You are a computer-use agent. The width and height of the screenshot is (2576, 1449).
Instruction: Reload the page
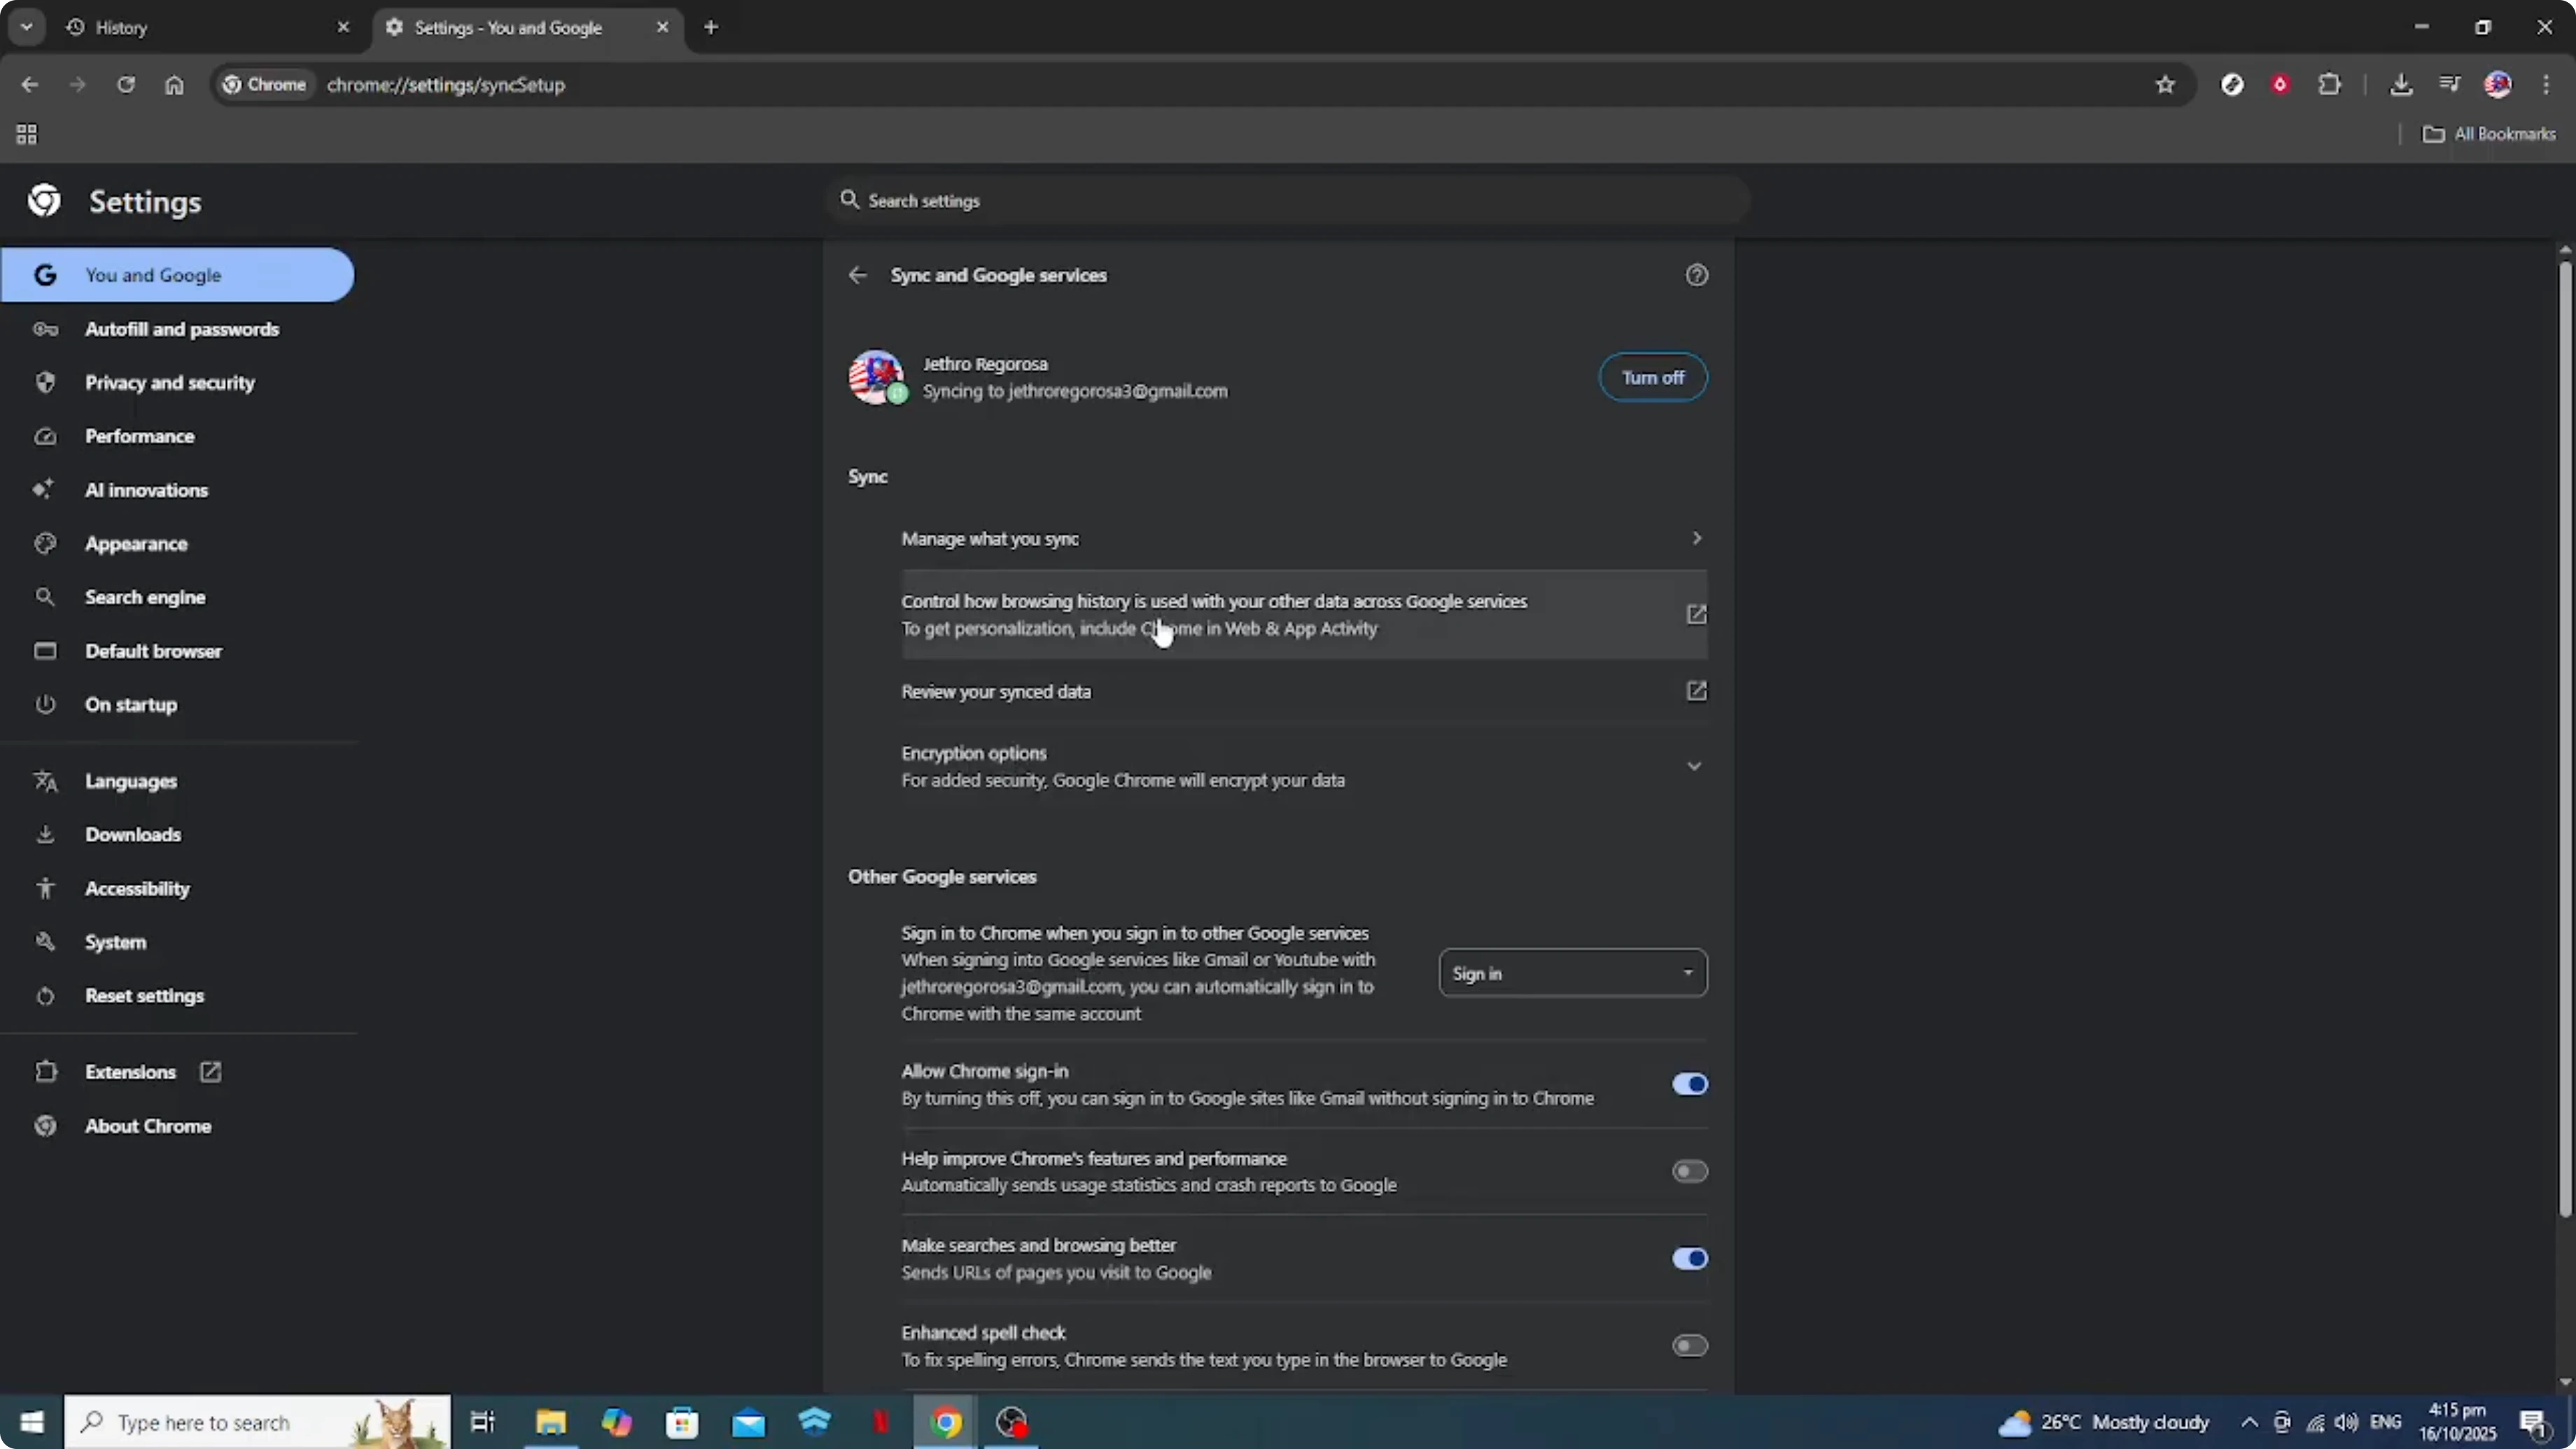click(125, 85)
